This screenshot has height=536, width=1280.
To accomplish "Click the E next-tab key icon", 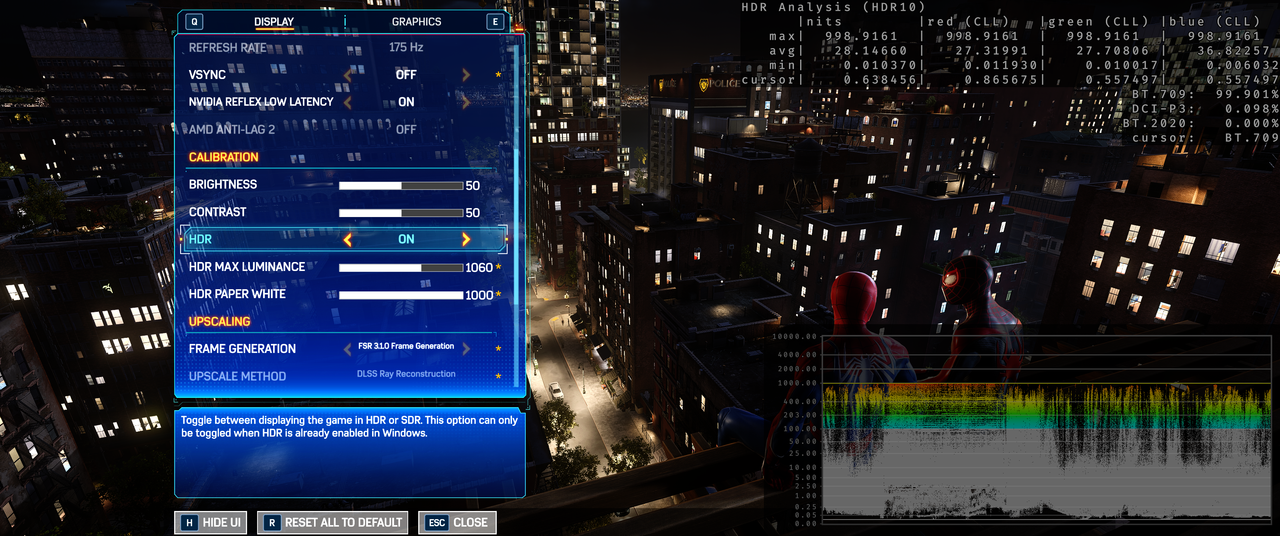I will coord(495,21).
